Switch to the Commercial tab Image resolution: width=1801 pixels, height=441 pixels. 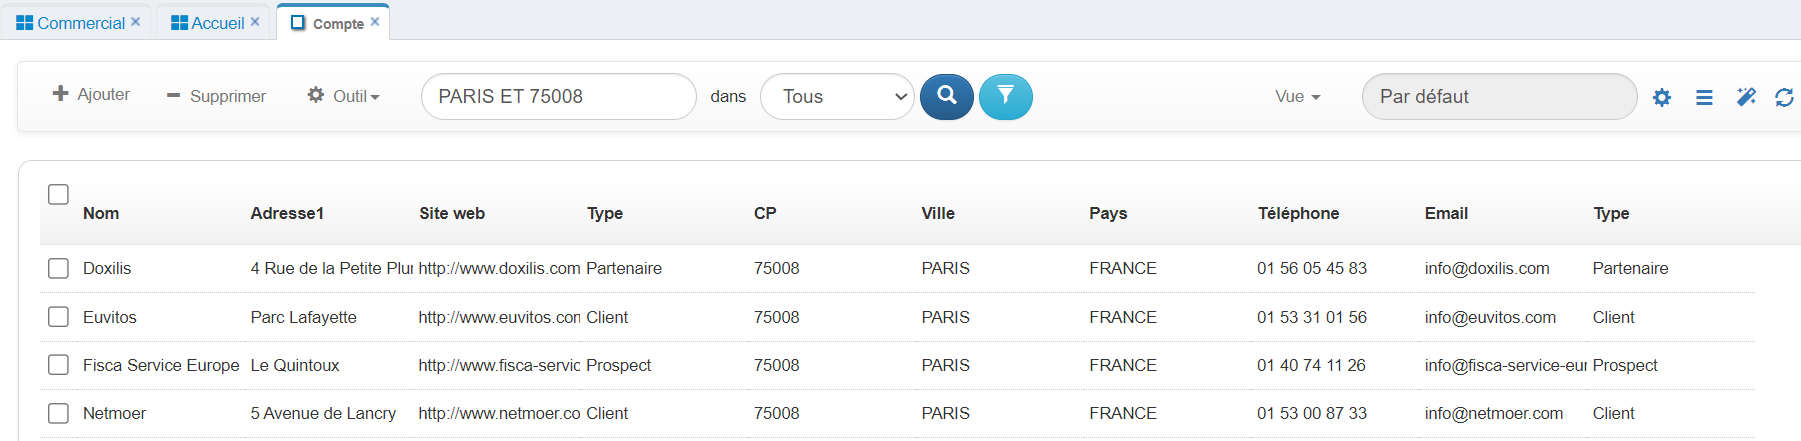tap(80, 23)
